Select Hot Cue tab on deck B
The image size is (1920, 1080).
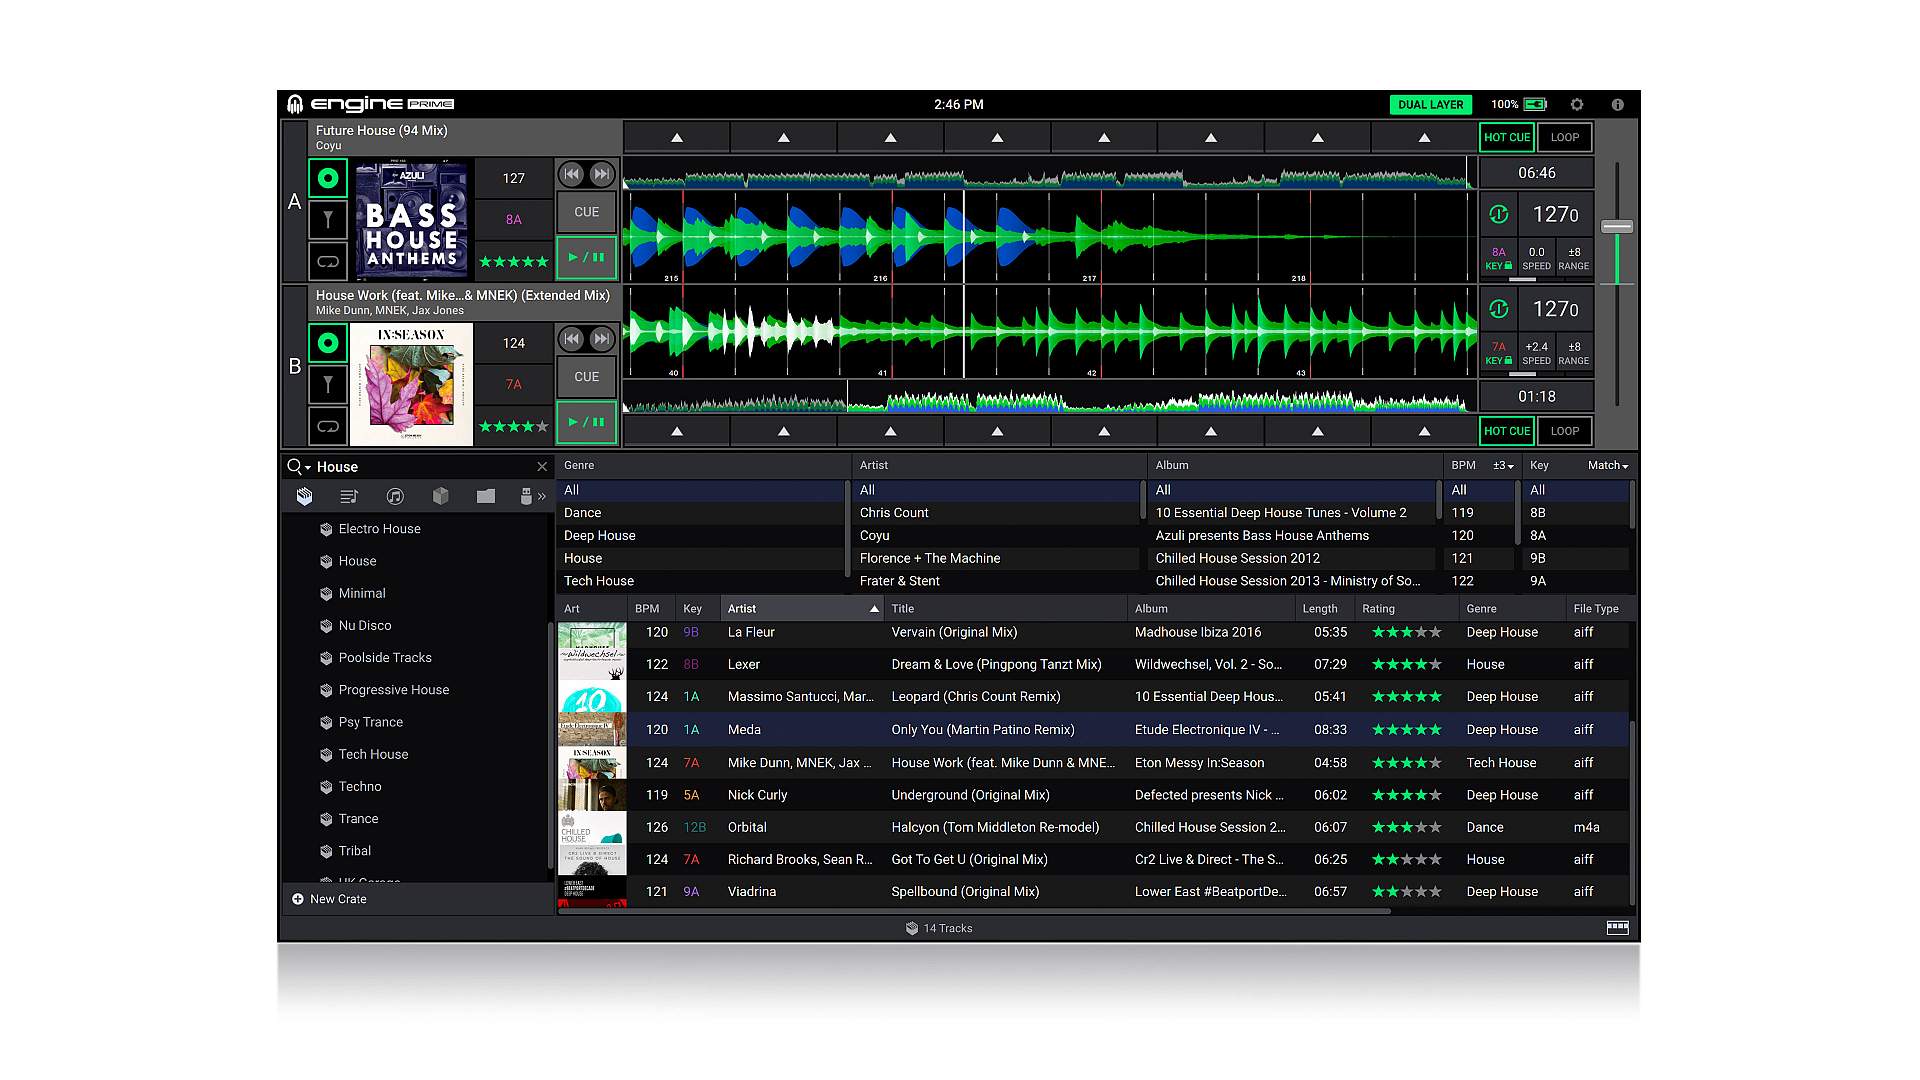coord(1506,431)
